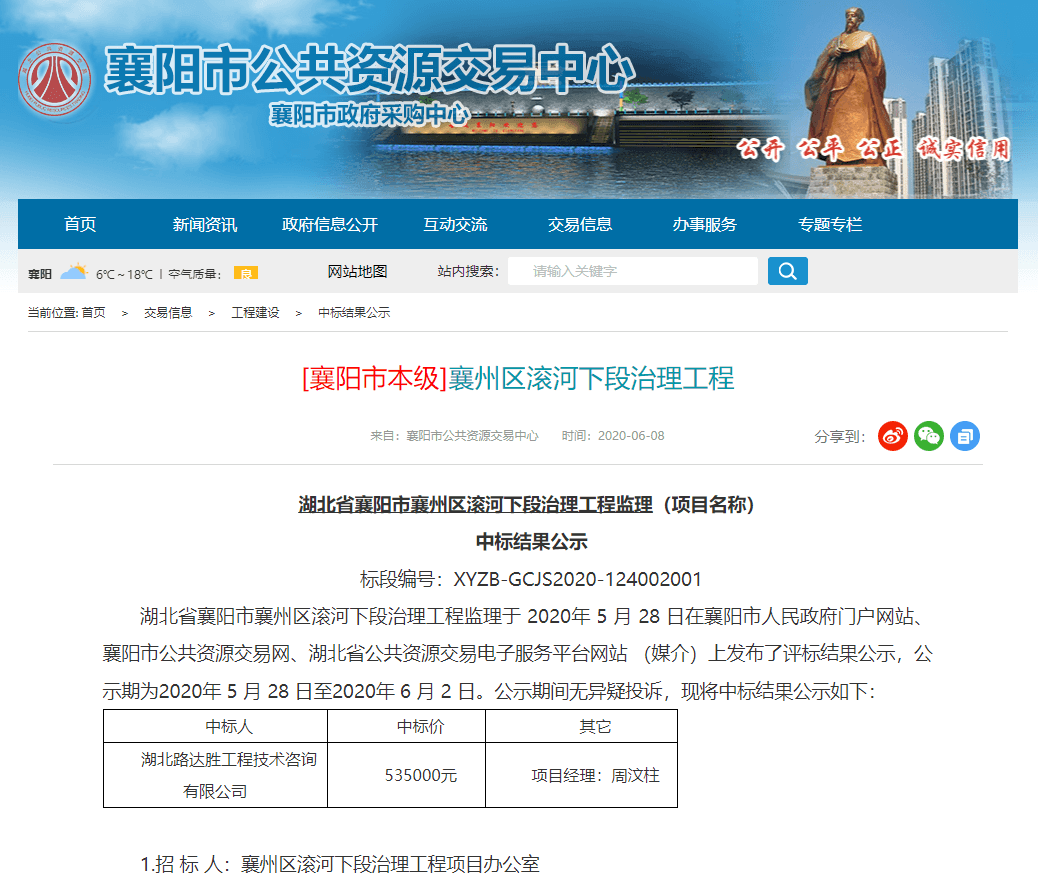This screenshot has width=1038, height=879.
Task: Navigate to 办事服务
Action: click(705, 224)
